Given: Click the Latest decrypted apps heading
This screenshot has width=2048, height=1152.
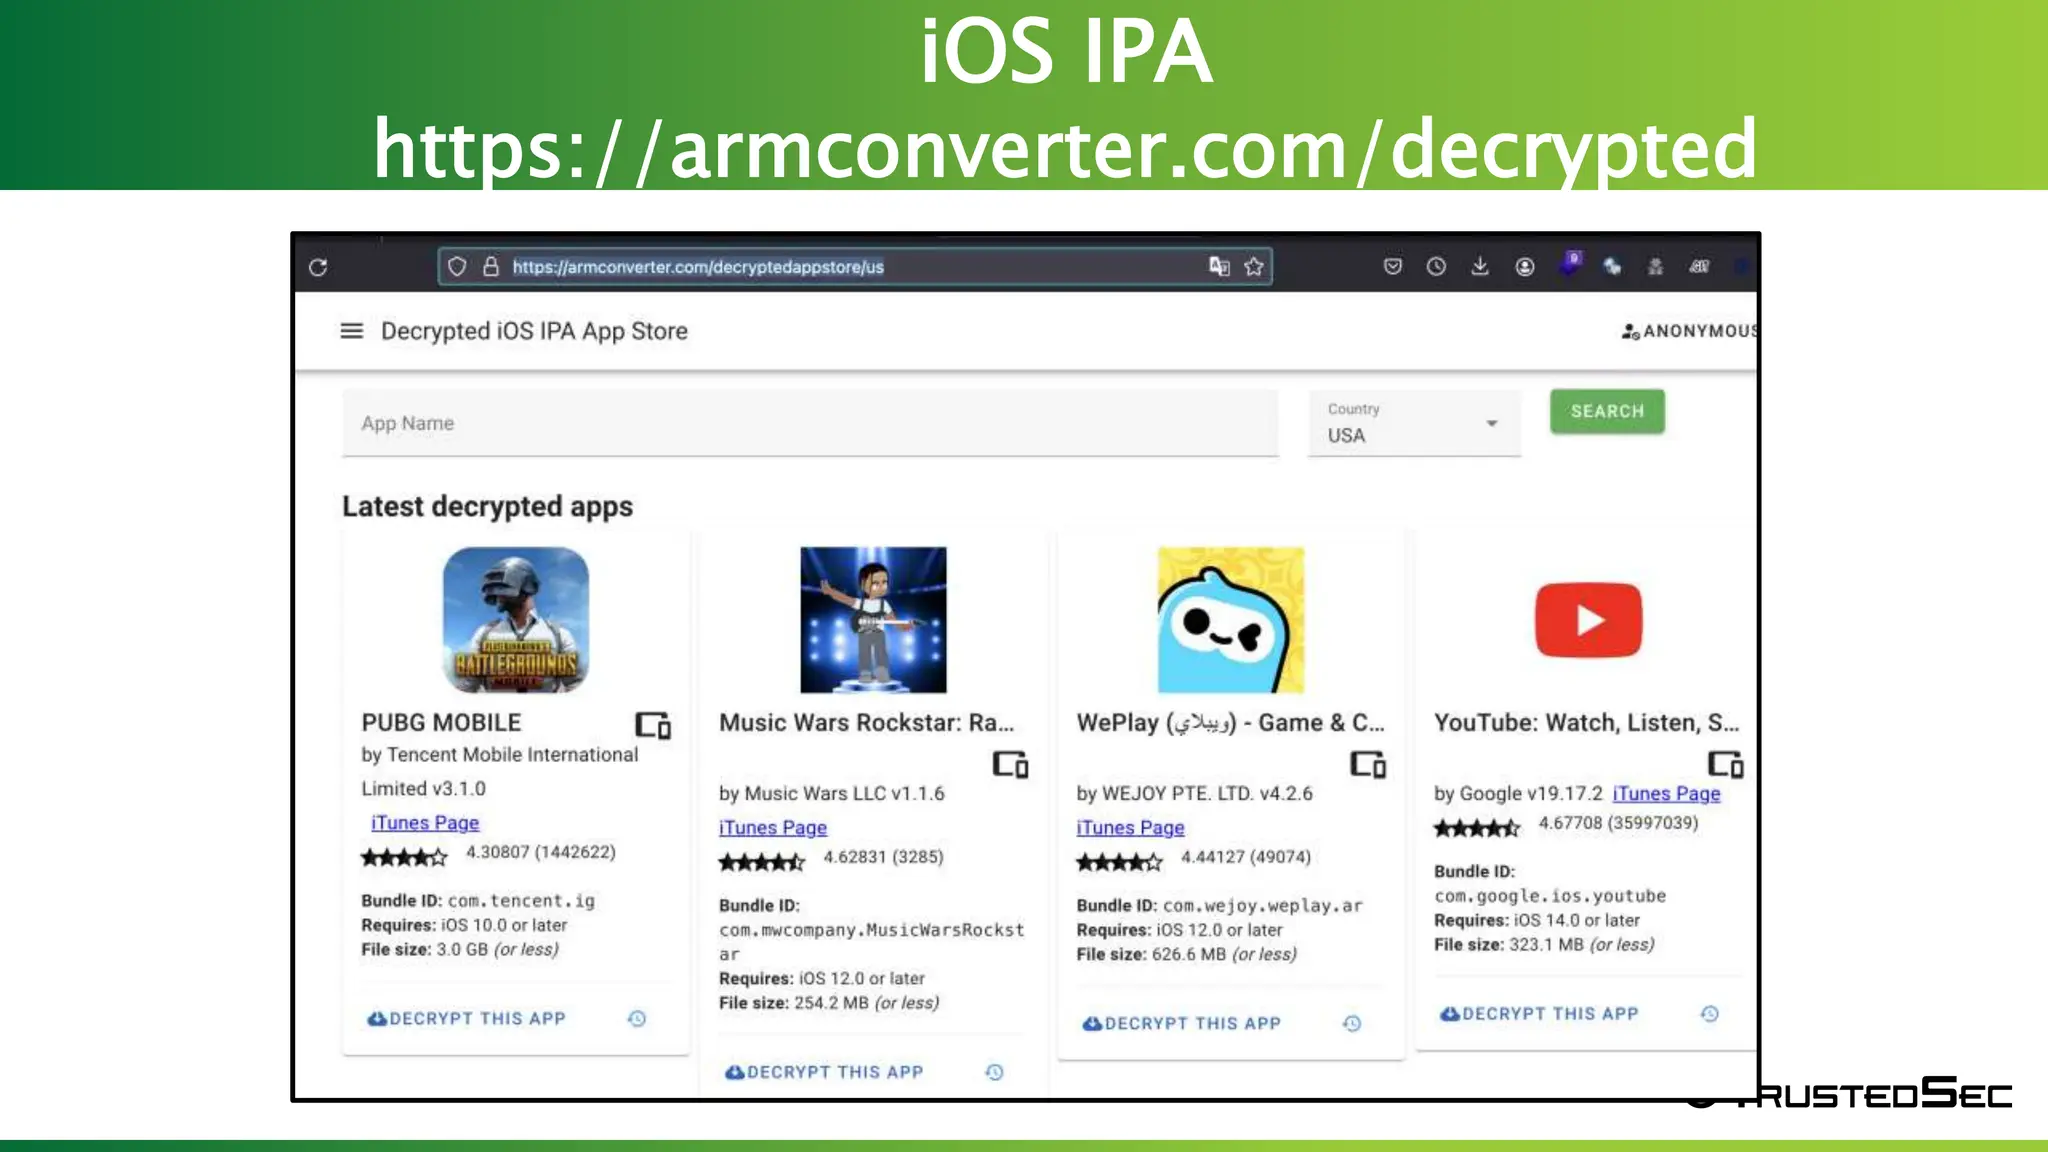Looking at the screenshot, I should [487, 507].
